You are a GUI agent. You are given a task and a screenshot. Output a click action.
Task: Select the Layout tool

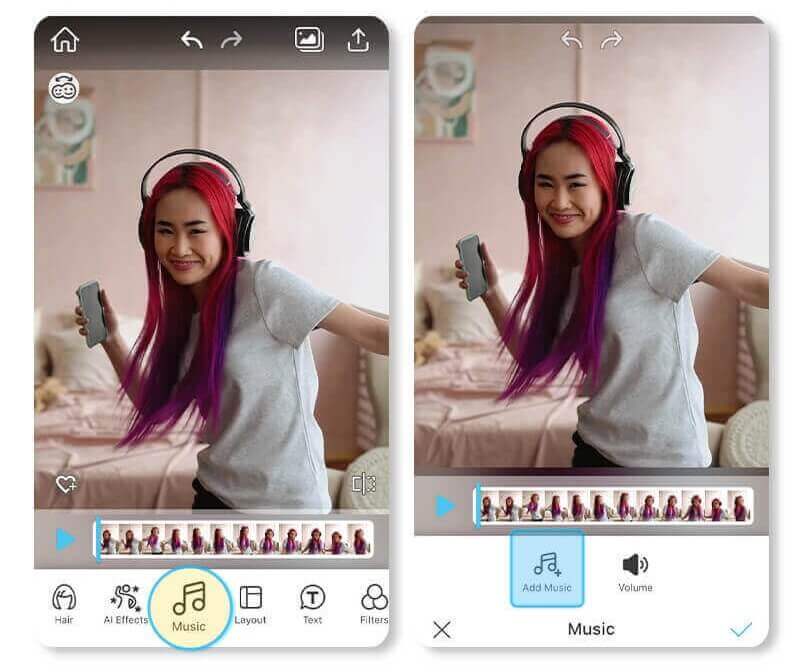coord(250,604)
